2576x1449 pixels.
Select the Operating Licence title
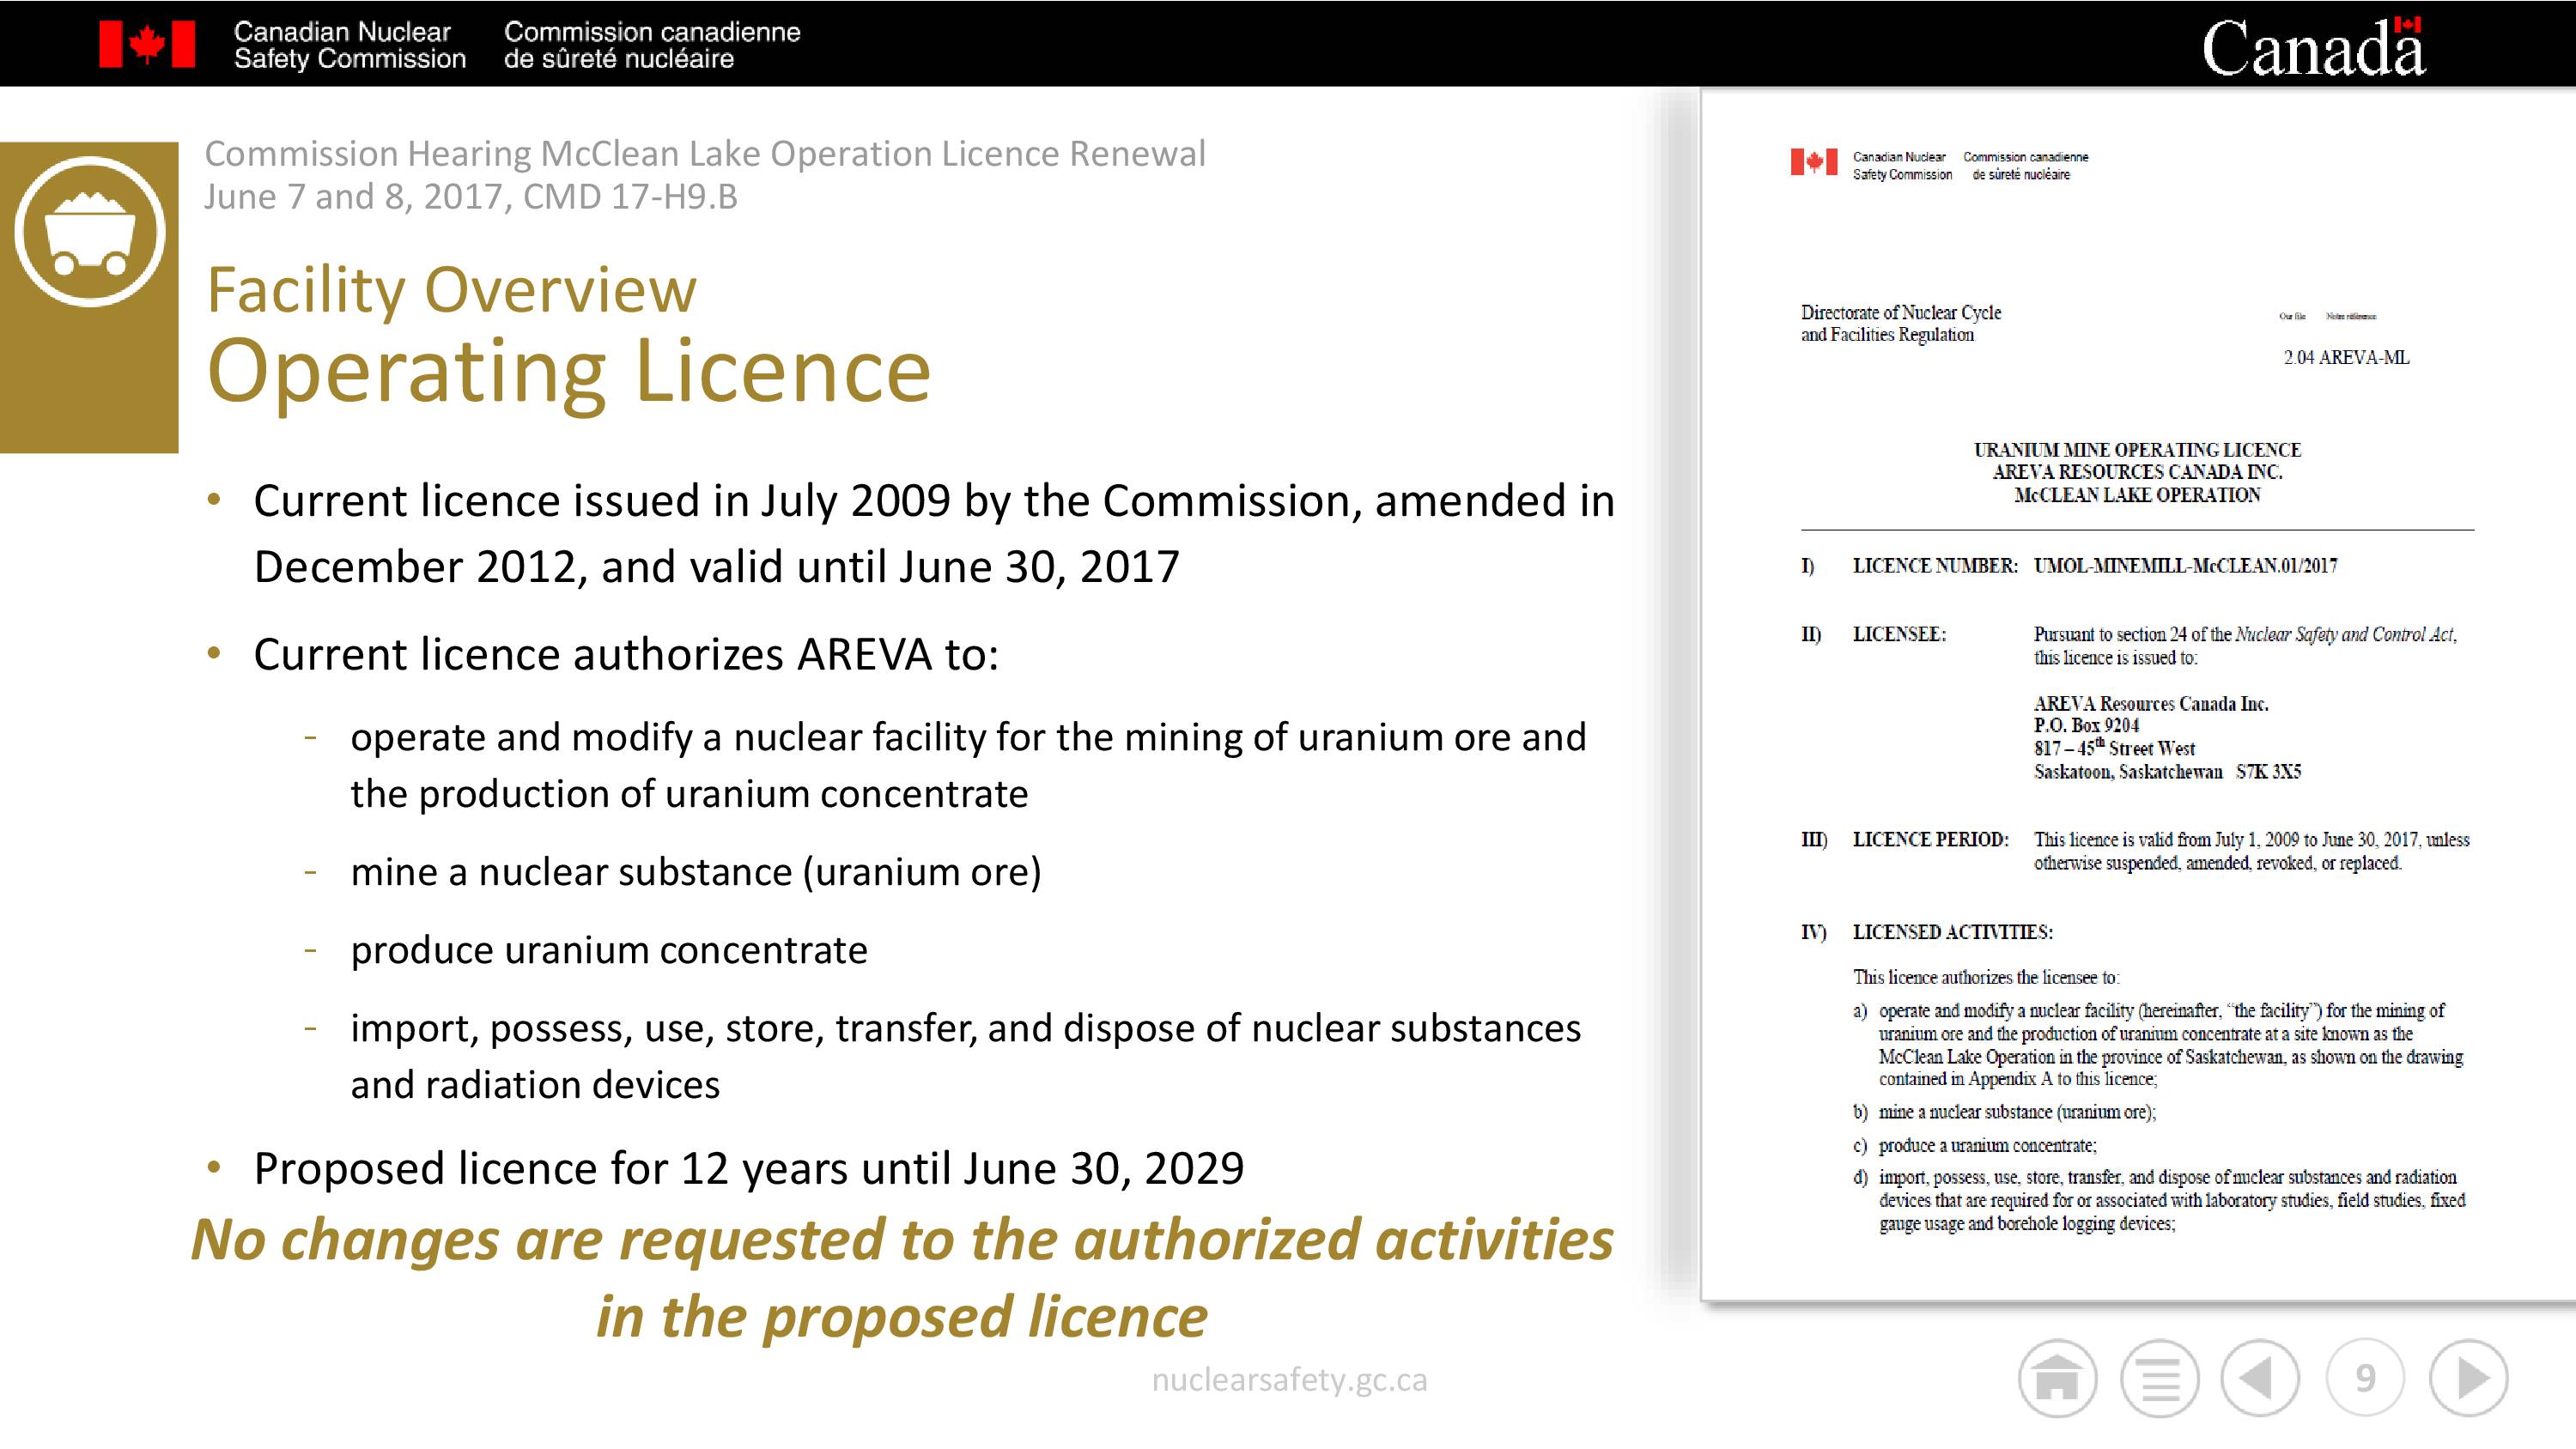(x=569, y=370)
